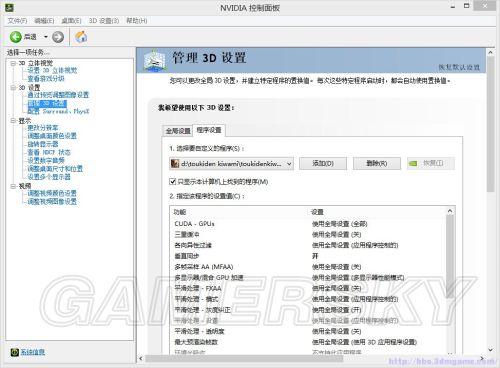Collapse the 显示 tree node
The width and height of the screenshot is (500, 368).
[13, 120]
